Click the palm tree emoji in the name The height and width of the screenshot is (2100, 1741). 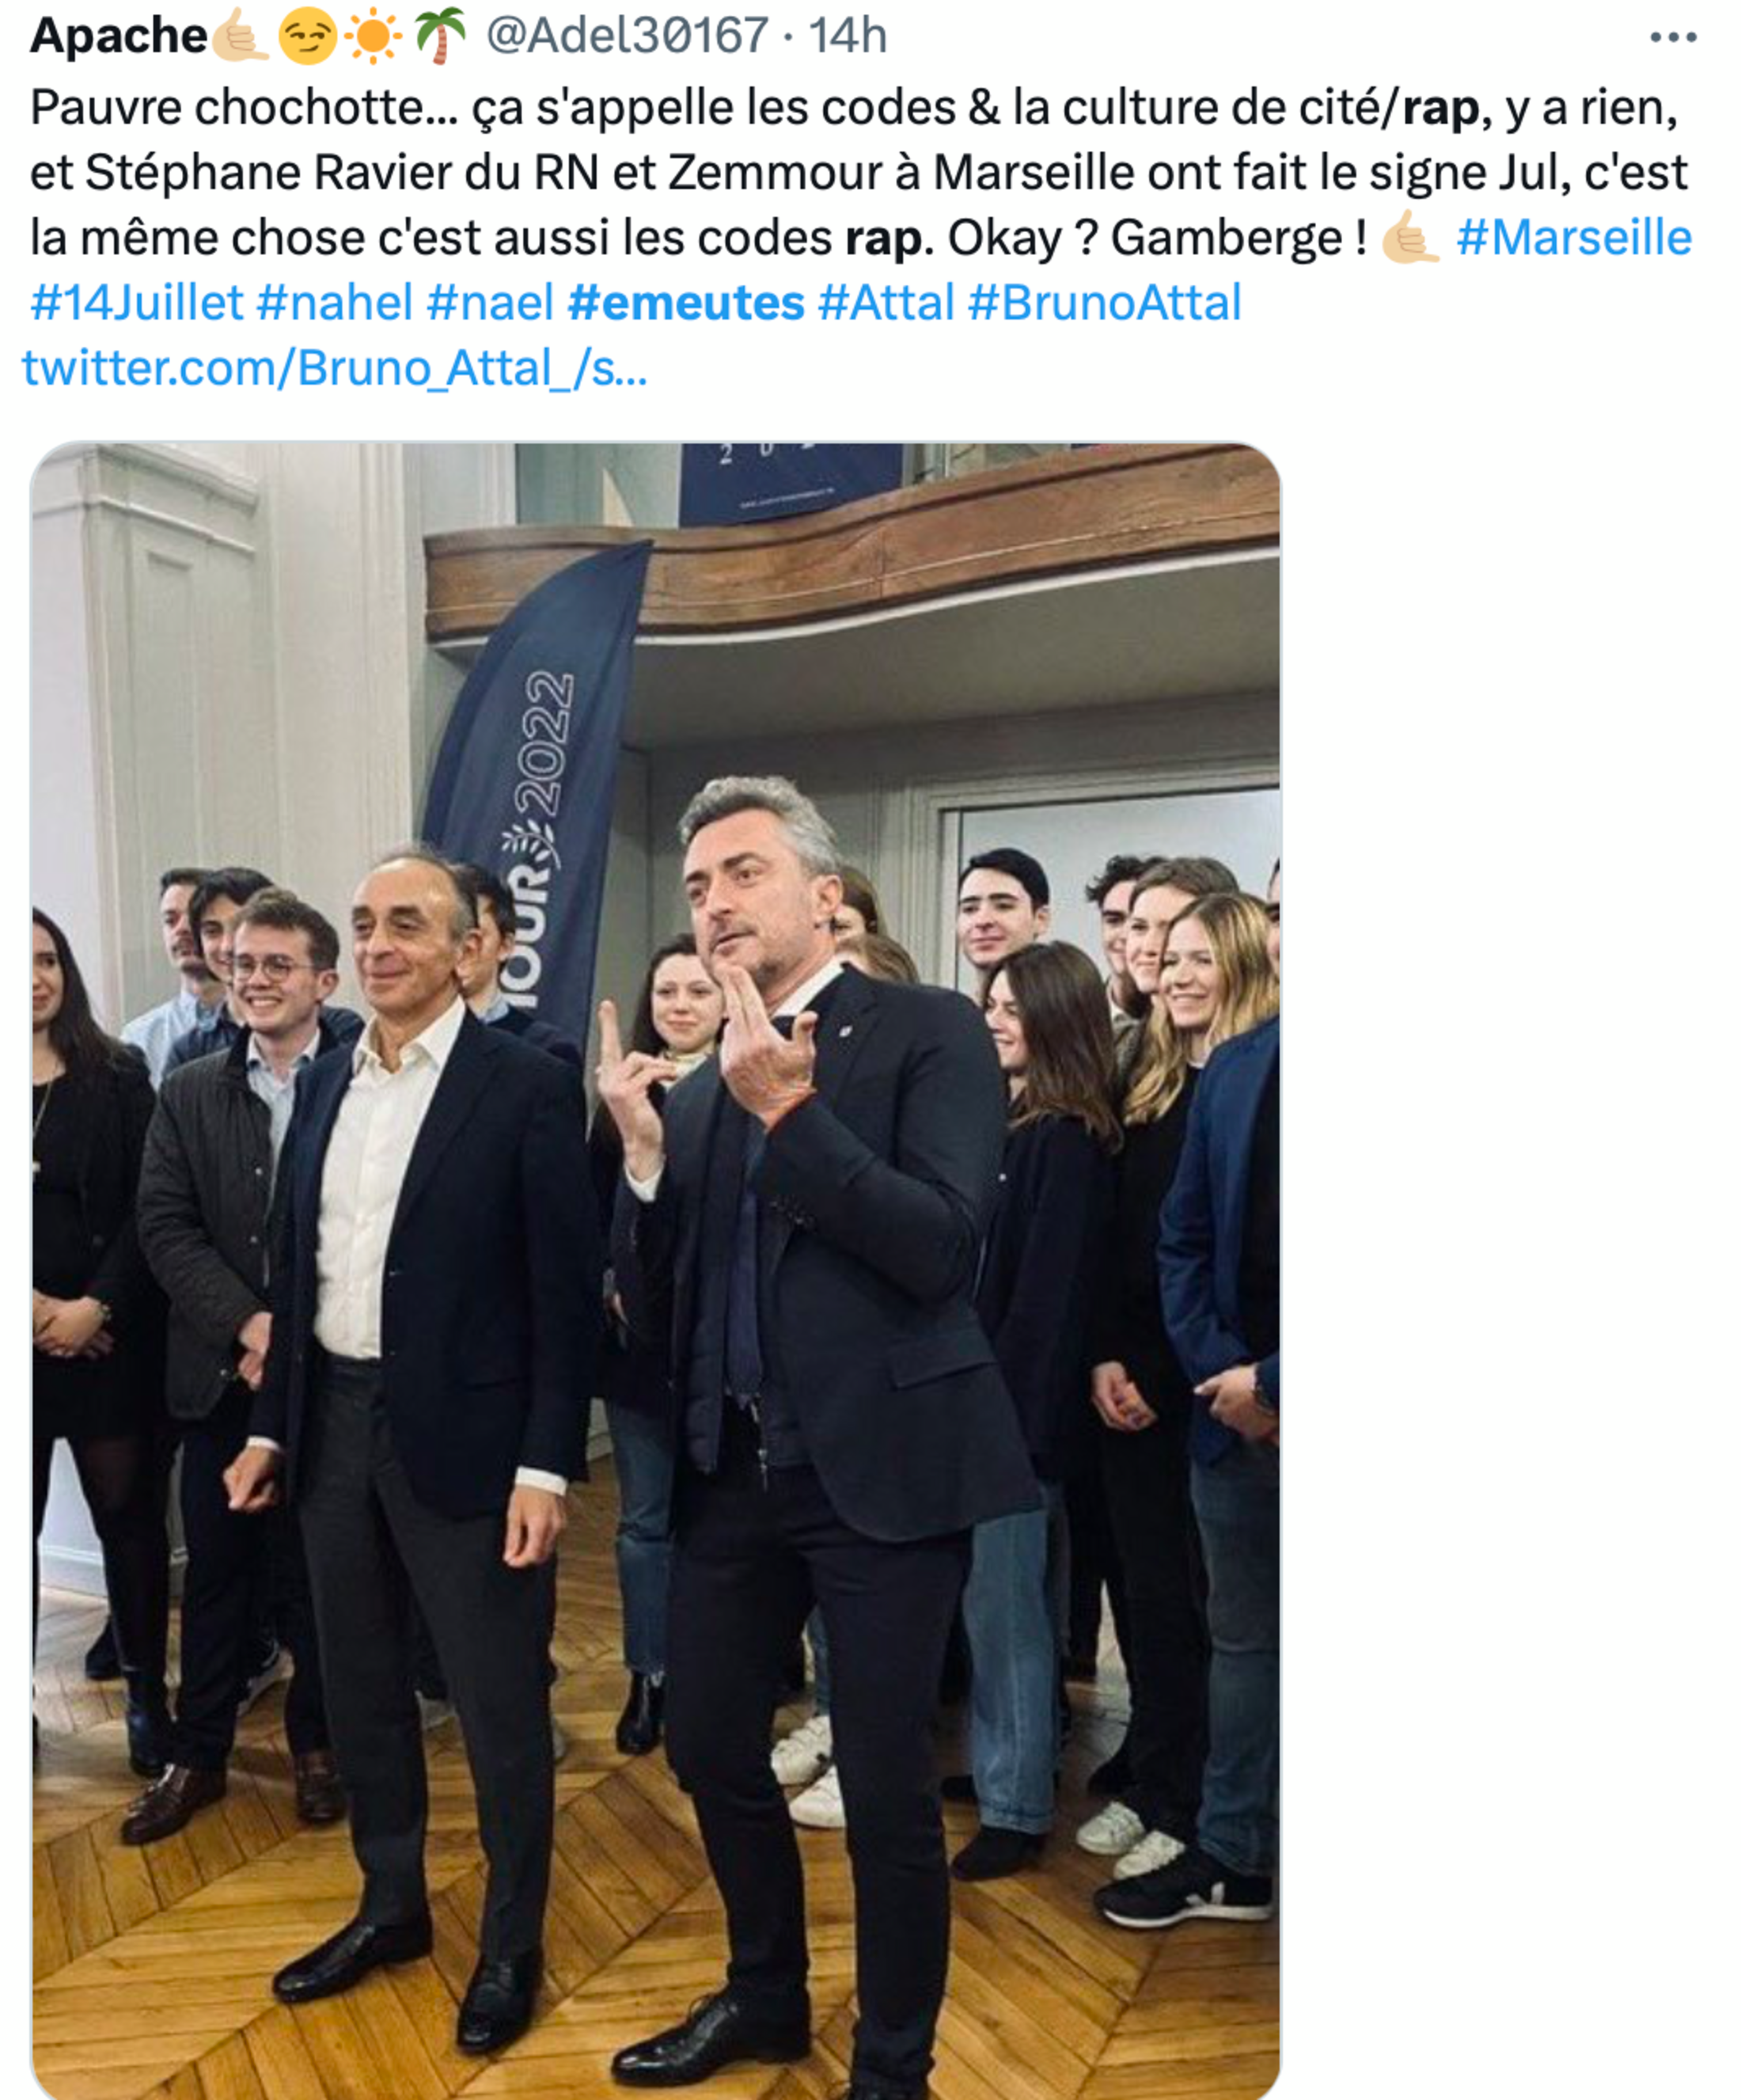pos(440,37)
